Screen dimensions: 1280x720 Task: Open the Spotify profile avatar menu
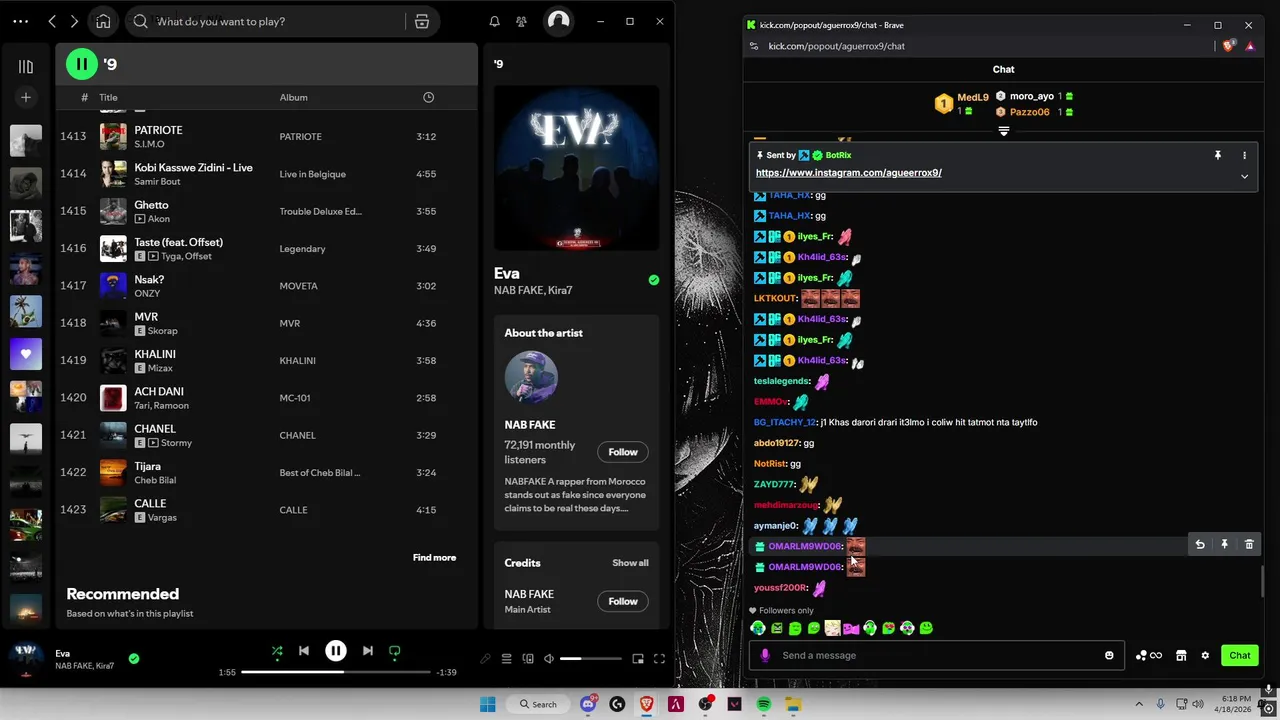click(559, 21)
